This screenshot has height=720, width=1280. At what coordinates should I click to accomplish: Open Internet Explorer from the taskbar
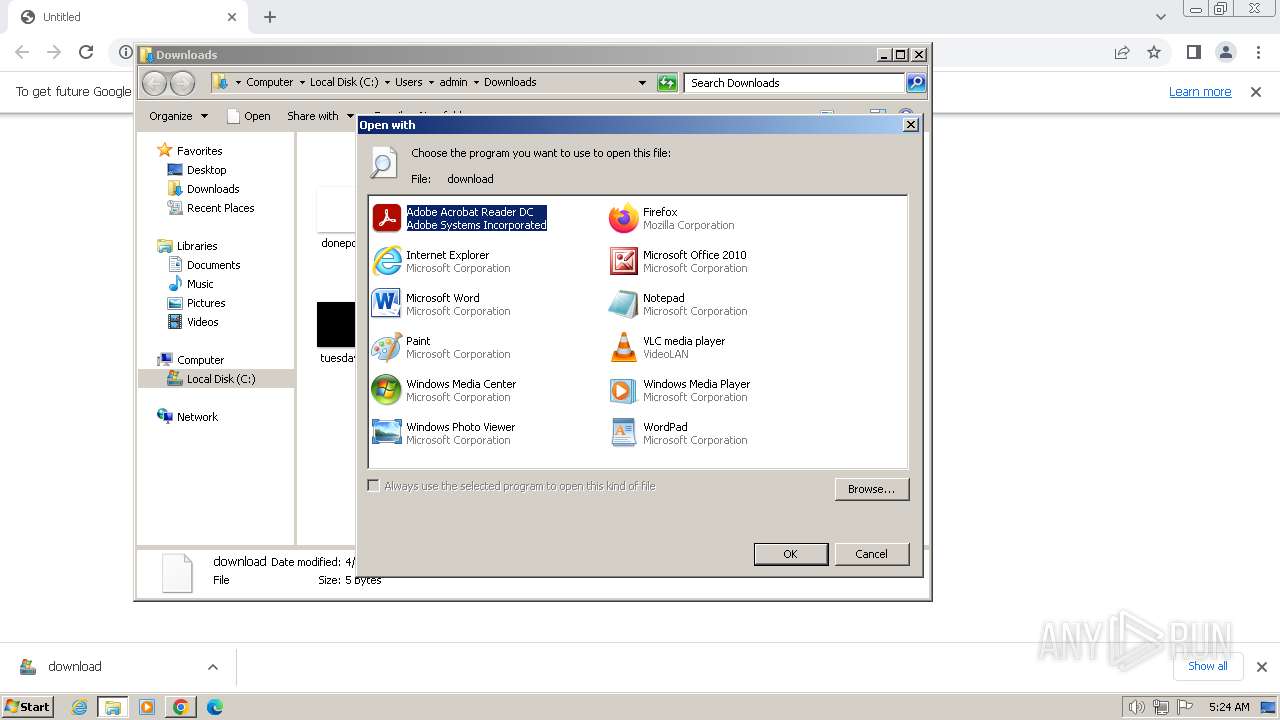(x=79, y=707)
